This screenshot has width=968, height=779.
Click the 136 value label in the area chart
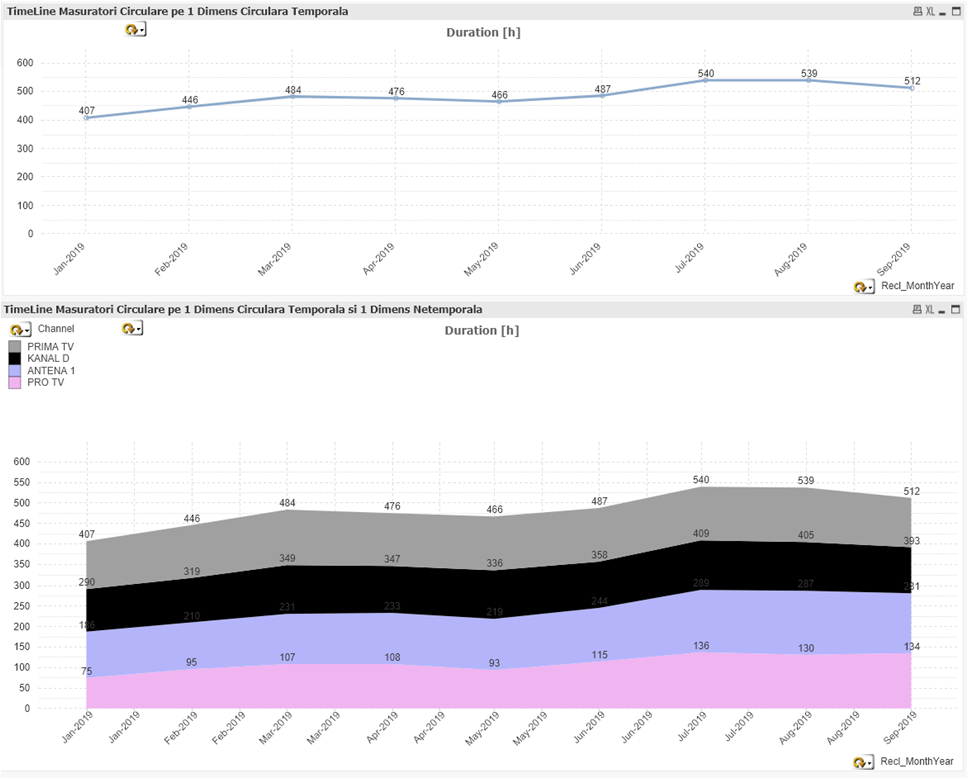(x=701, y=646)
